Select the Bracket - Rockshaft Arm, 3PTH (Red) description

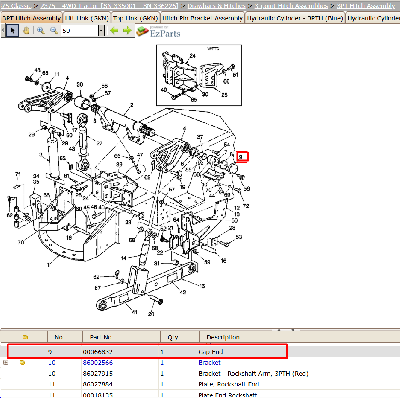pyautogui.click(x=253, y=373)
